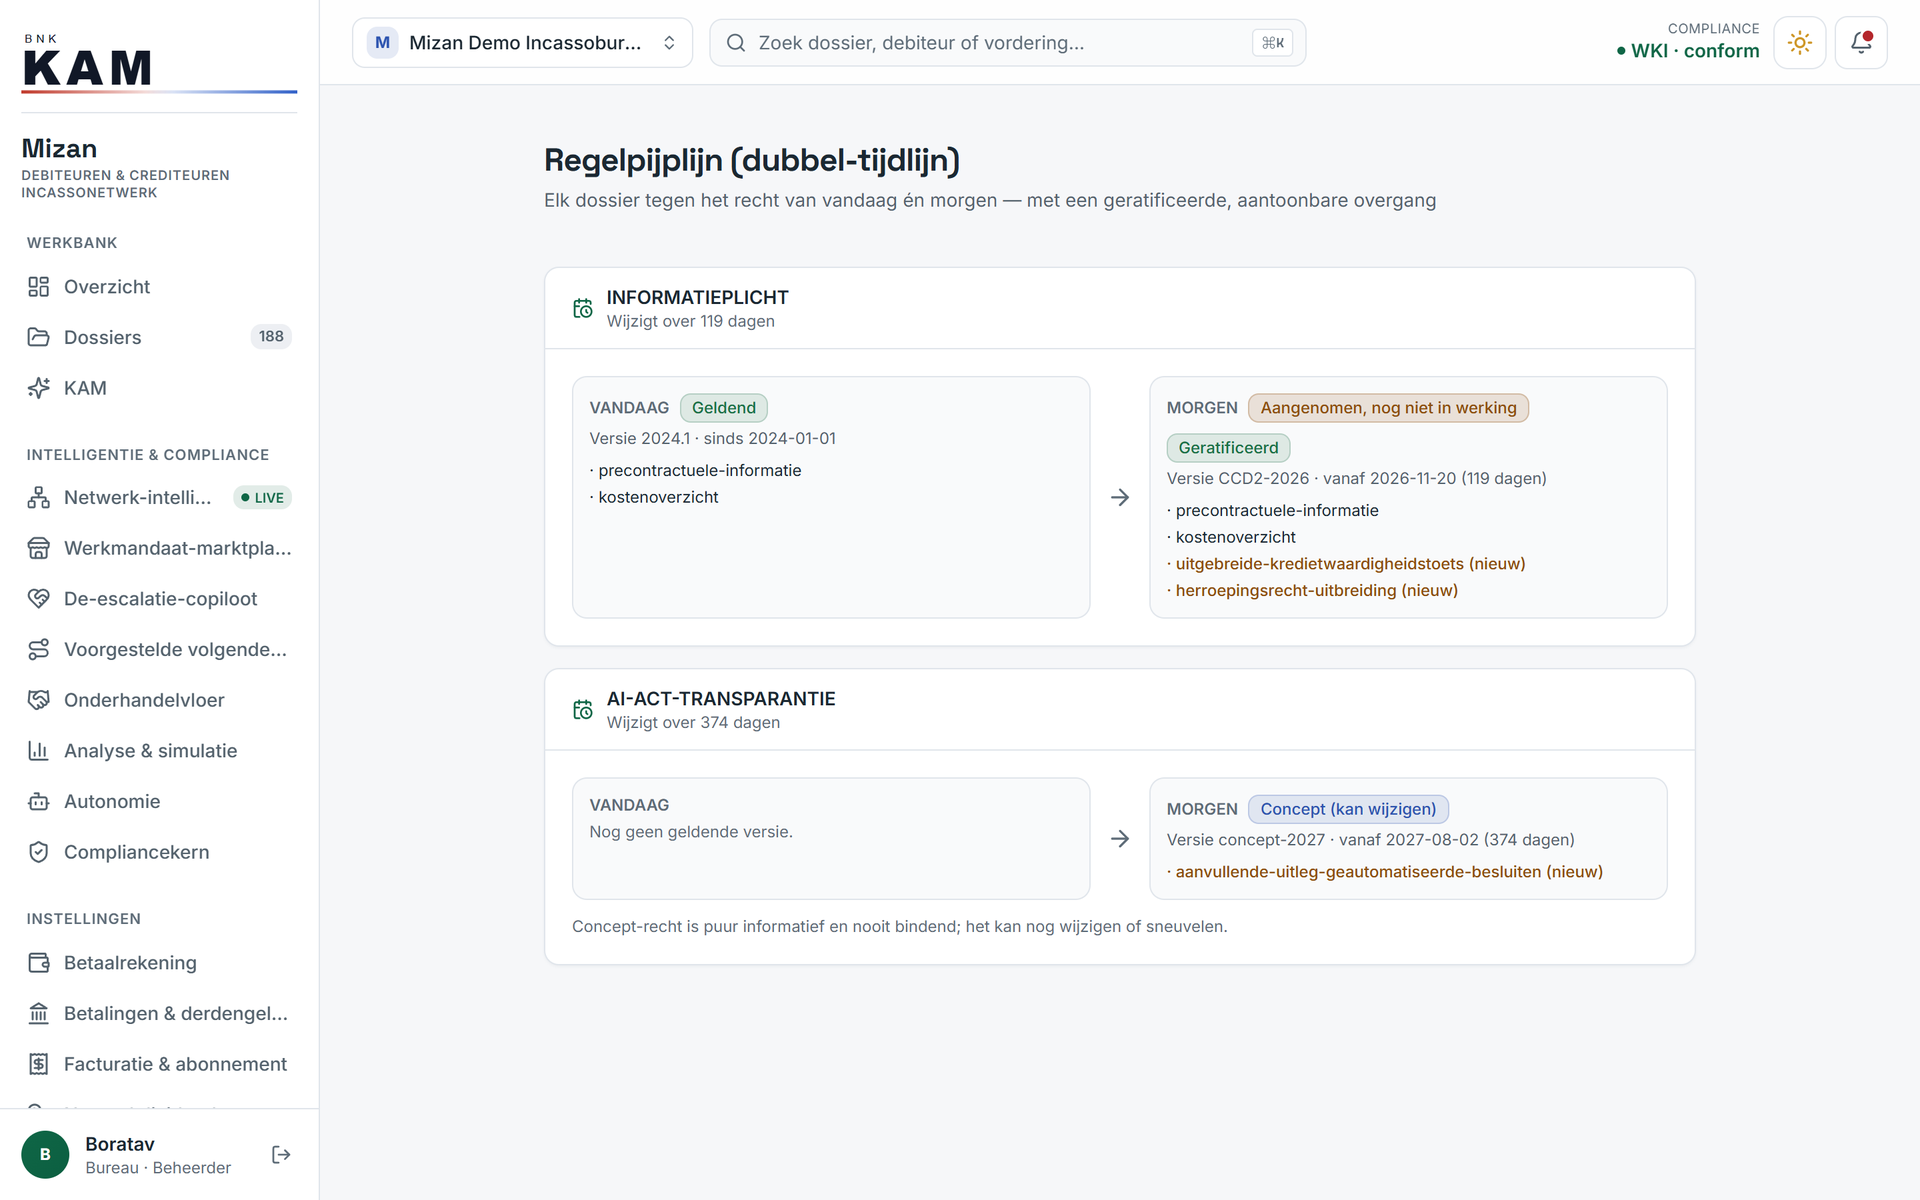
Task: Open Voorgestelde volgende route icon
Action: [x=38, y=650]
